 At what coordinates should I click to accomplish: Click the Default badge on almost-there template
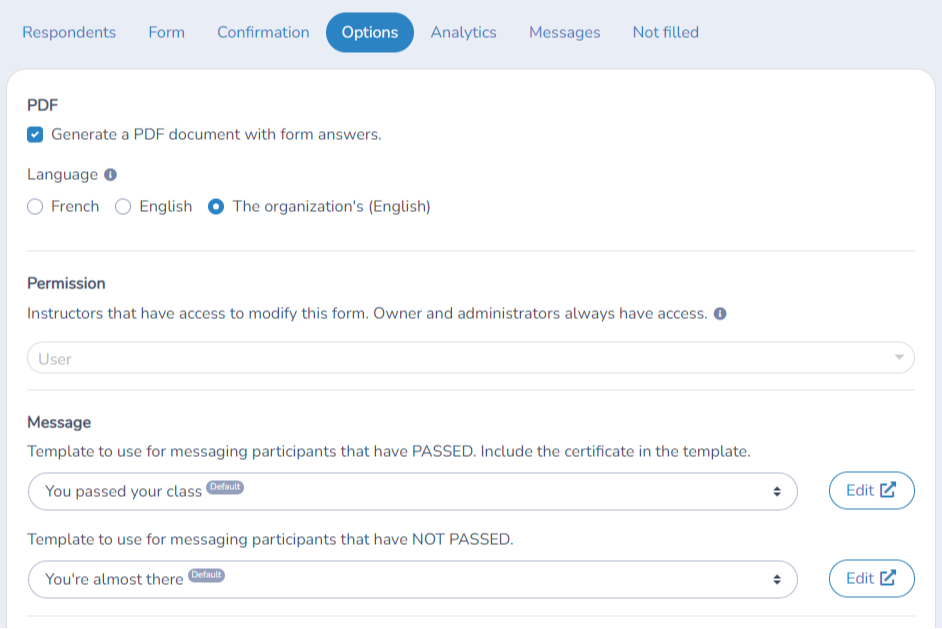tap(206, 575)
